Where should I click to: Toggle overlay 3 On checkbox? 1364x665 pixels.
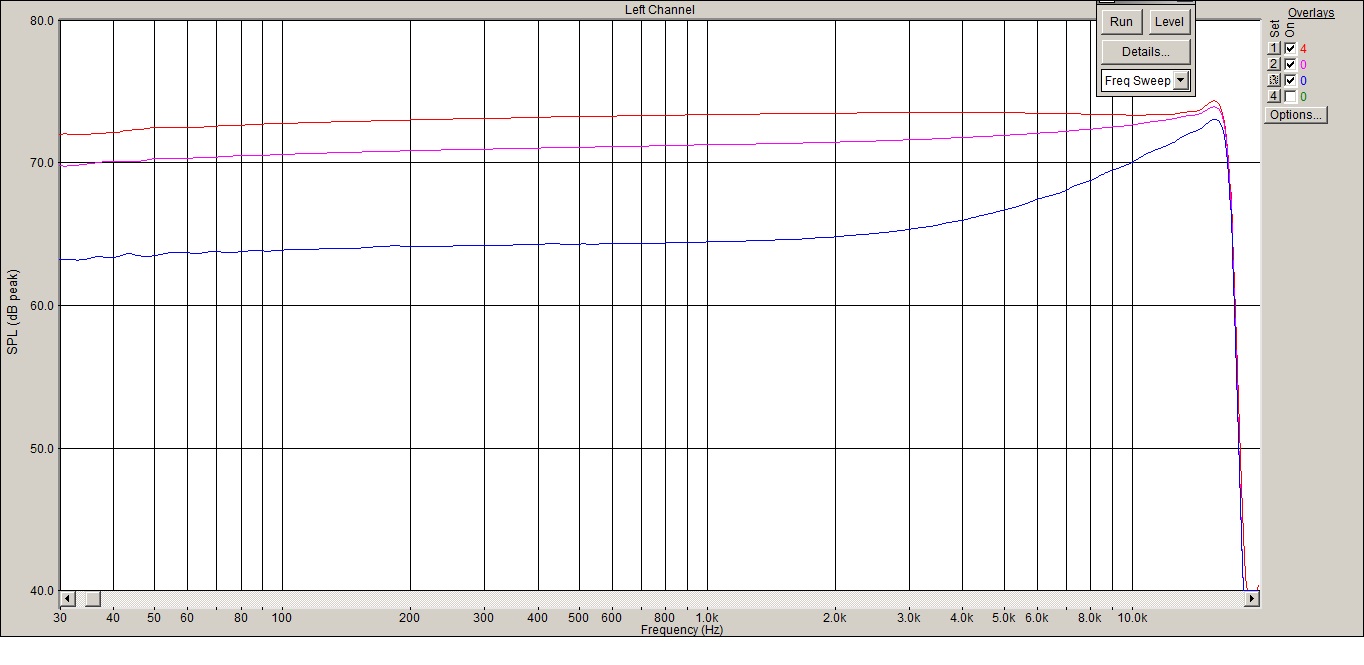(x=1290, y=80)
